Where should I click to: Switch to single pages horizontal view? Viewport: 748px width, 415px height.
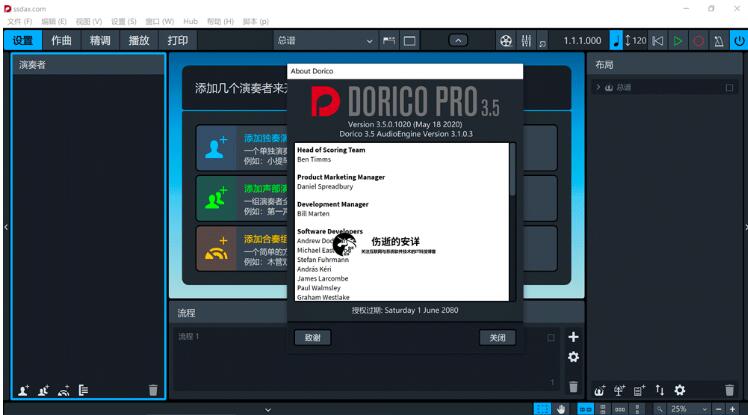tap(620, 409)
